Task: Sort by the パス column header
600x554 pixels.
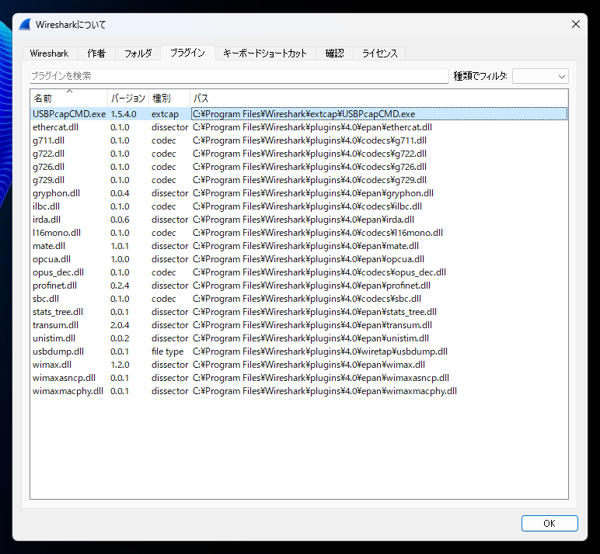Action: [378, 98]
